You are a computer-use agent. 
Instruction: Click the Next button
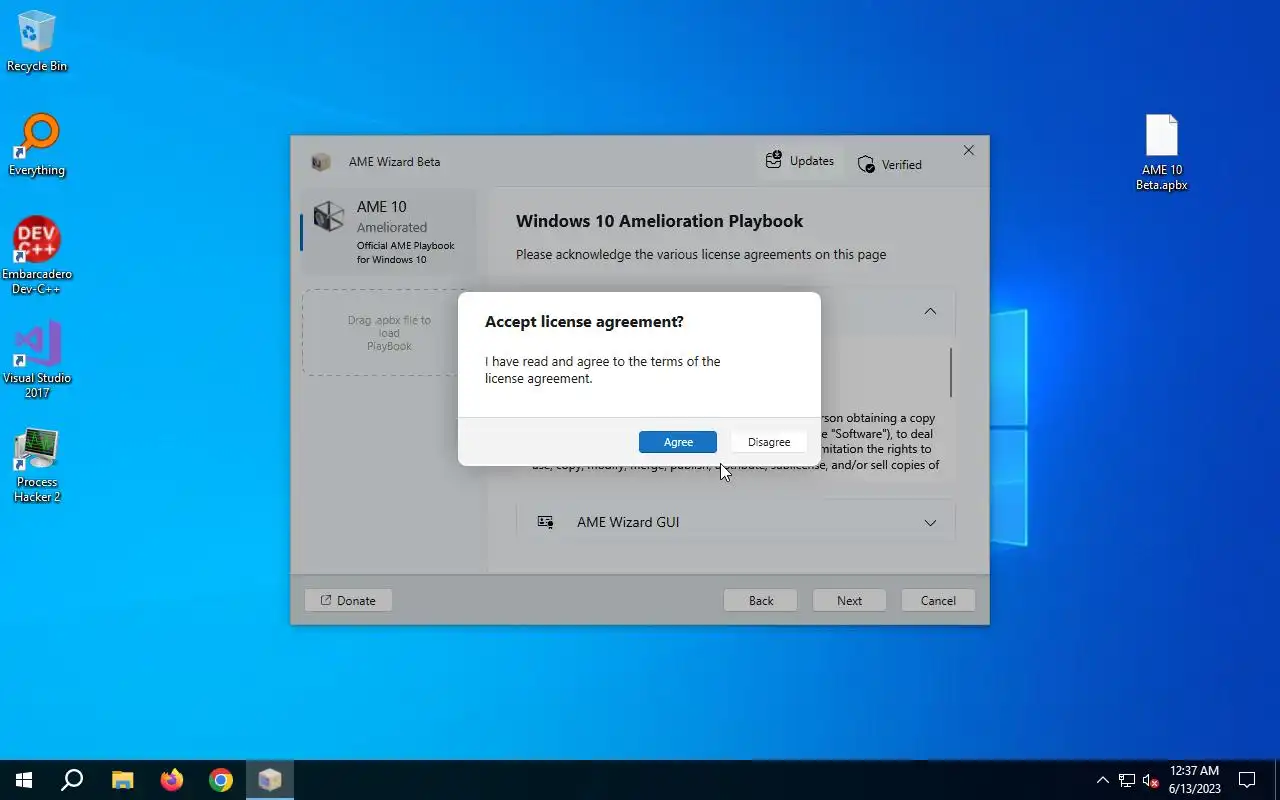coord(849,601)
